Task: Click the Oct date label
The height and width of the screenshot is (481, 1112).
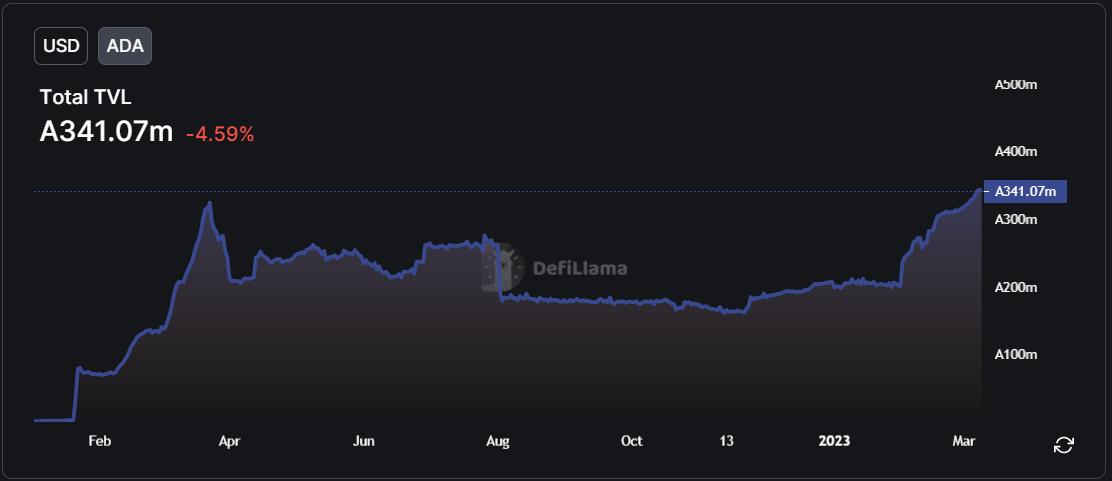Action: click(631, 441)
